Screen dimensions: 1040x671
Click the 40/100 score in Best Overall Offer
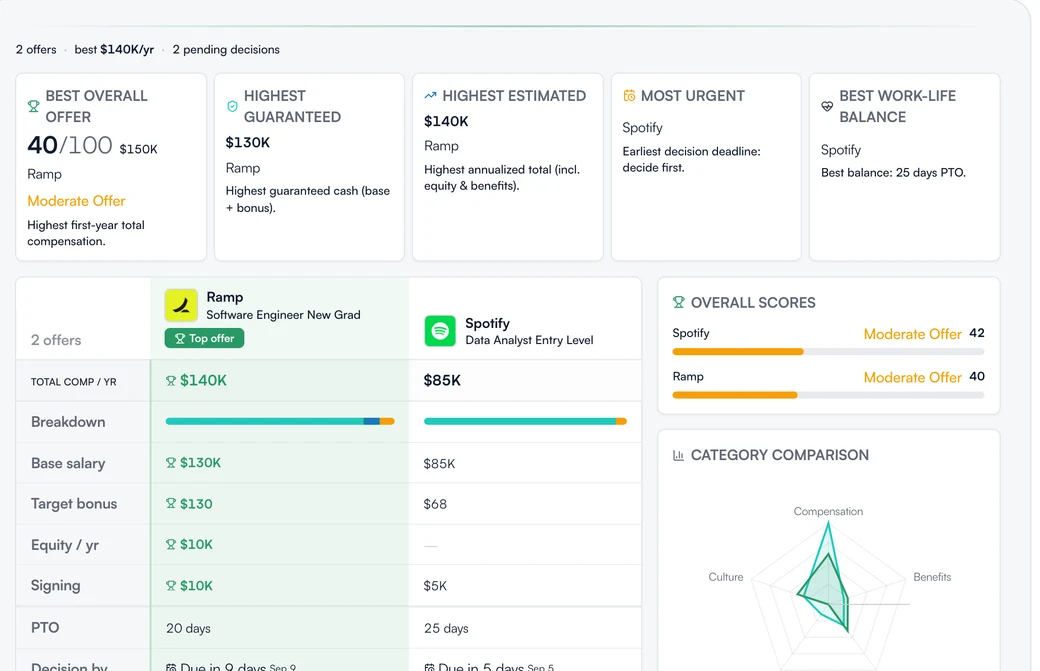(x=70, y=145)
